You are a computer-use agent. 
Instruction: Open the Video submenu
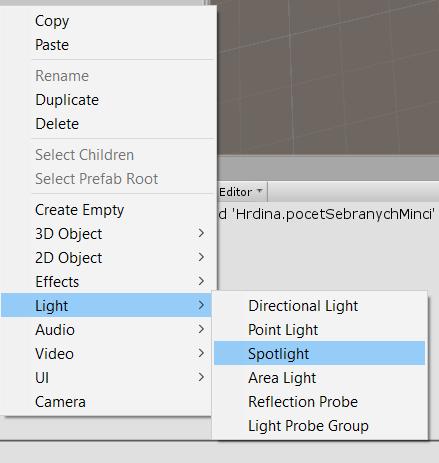(x=106, y=354)
